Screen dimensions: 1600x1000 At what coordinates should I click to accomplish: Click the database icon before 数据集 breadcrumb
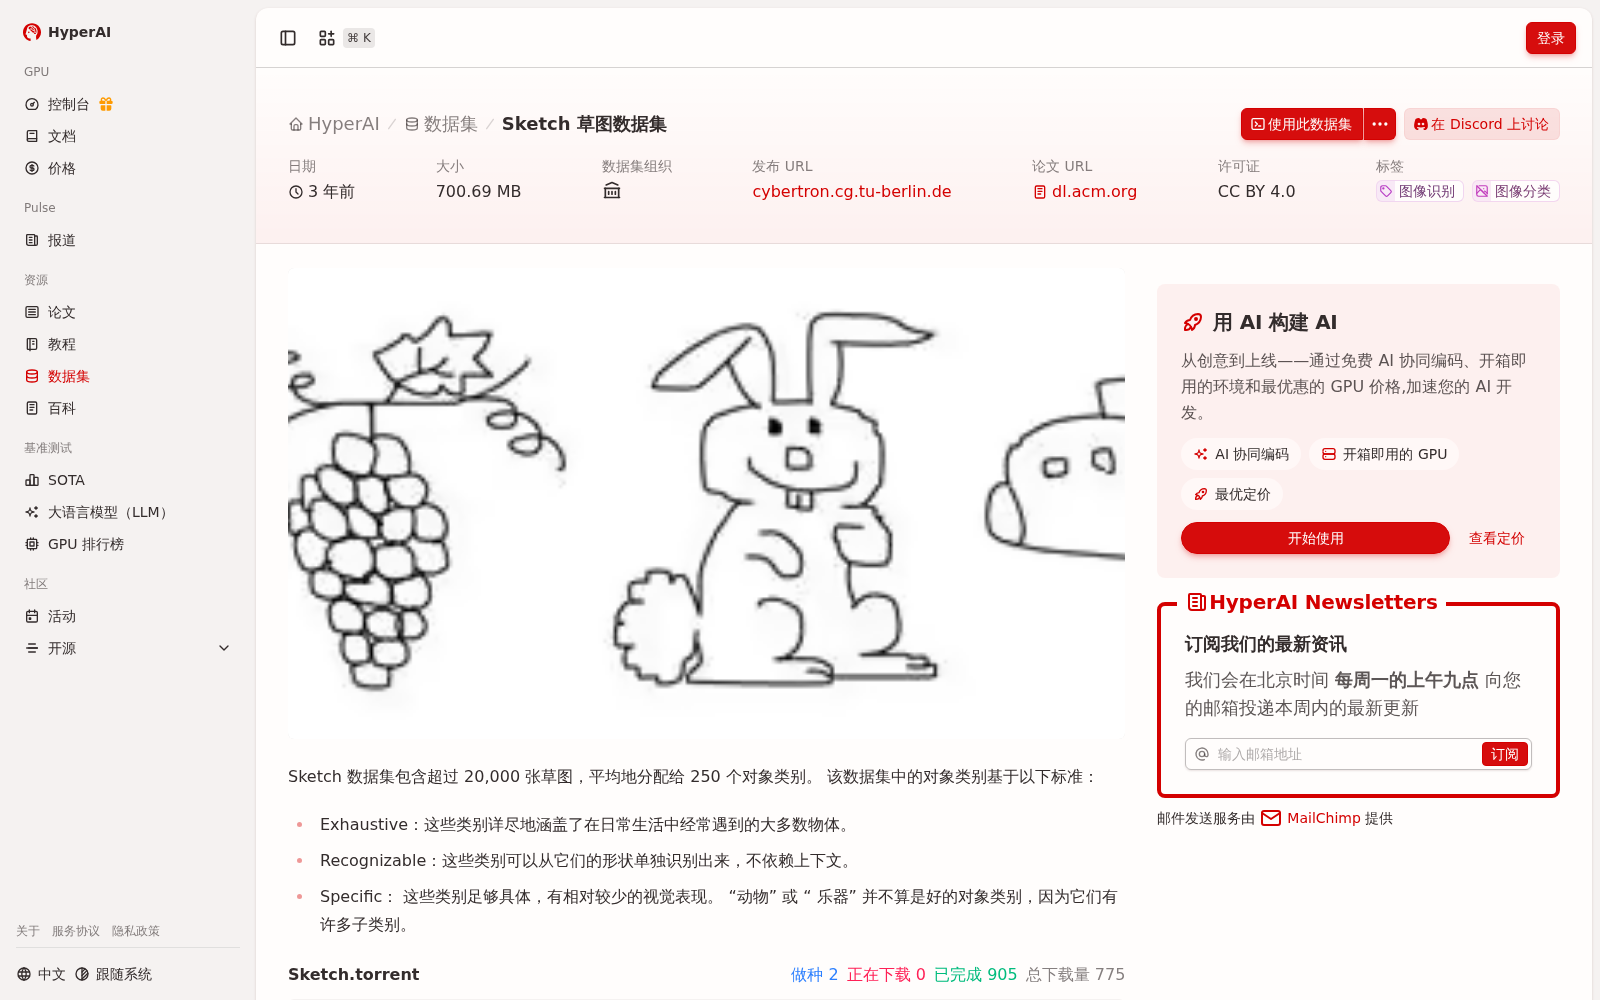412,124
